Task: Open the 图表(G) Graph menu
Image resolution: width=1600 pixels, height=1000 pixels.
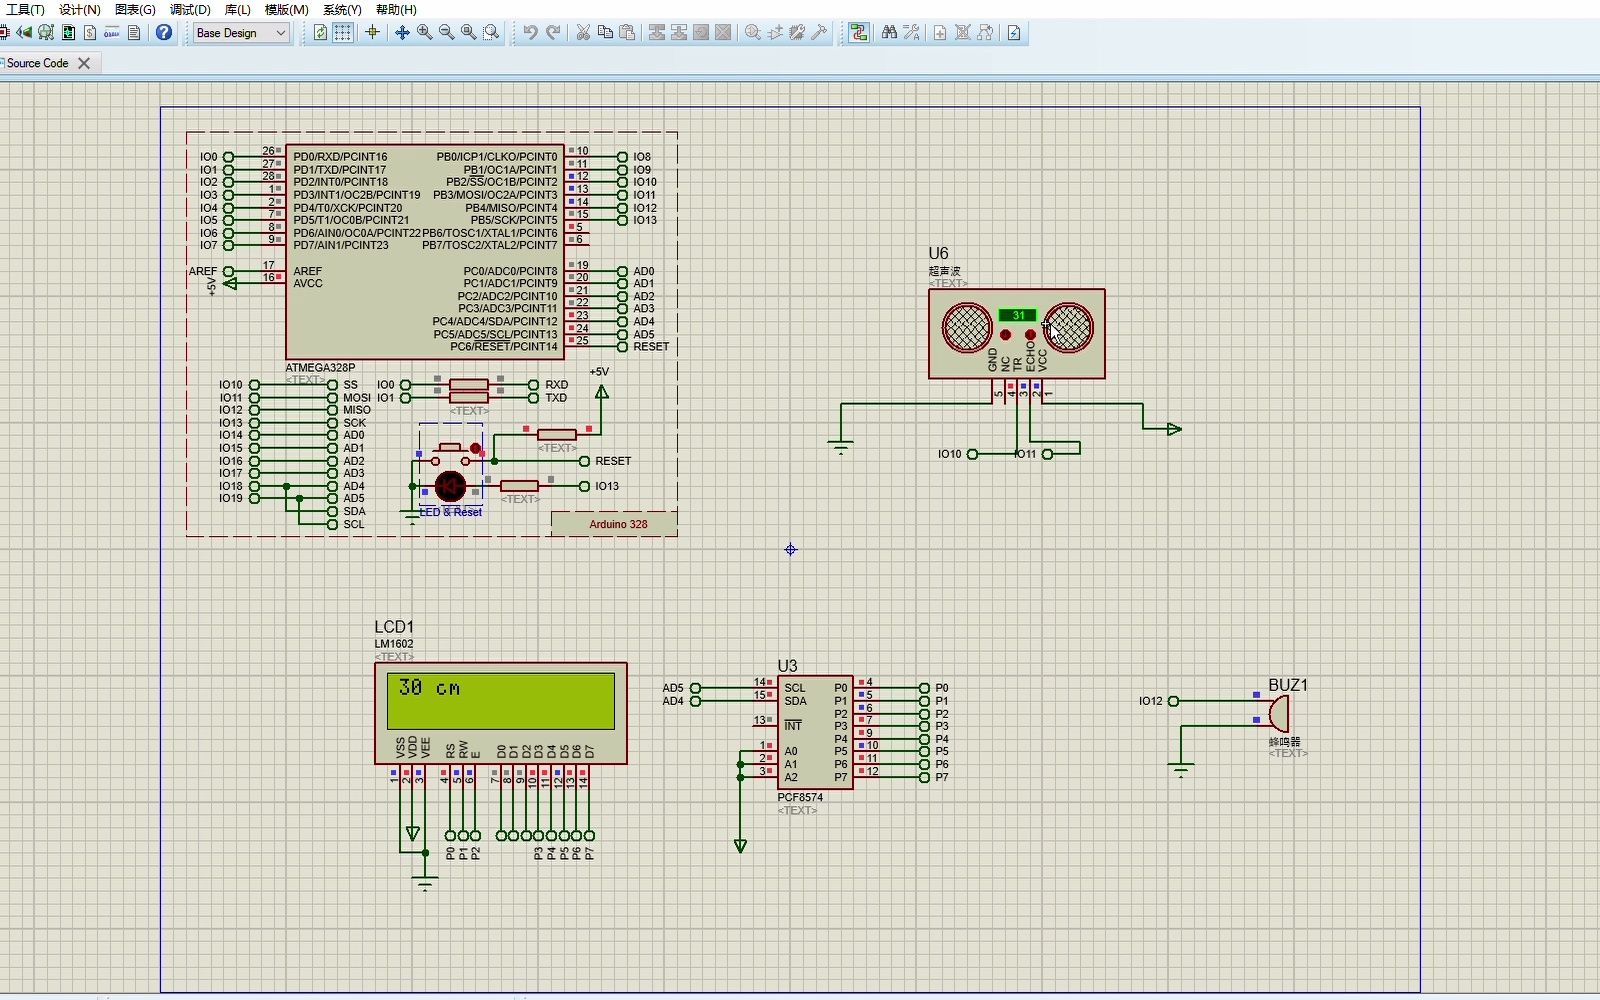Action: tap(135, 9)
